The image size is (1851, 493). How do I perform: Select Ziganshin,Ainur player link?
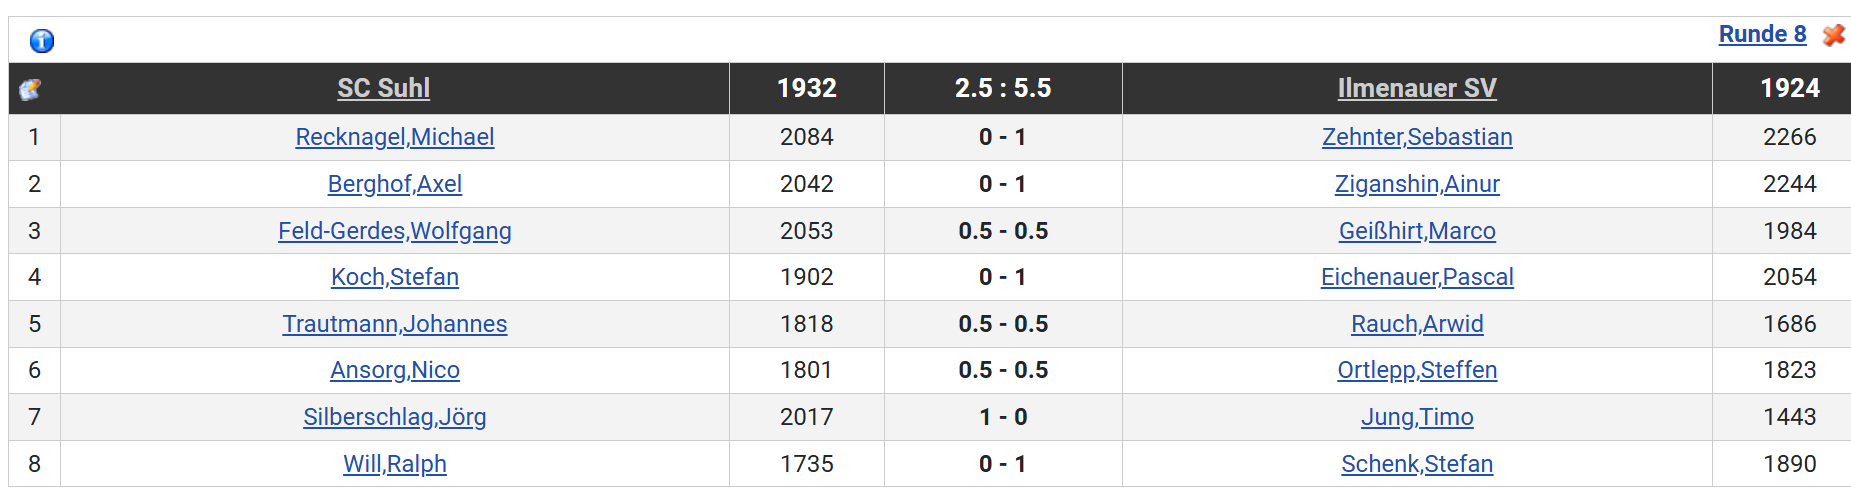(x=1416, y=184)
